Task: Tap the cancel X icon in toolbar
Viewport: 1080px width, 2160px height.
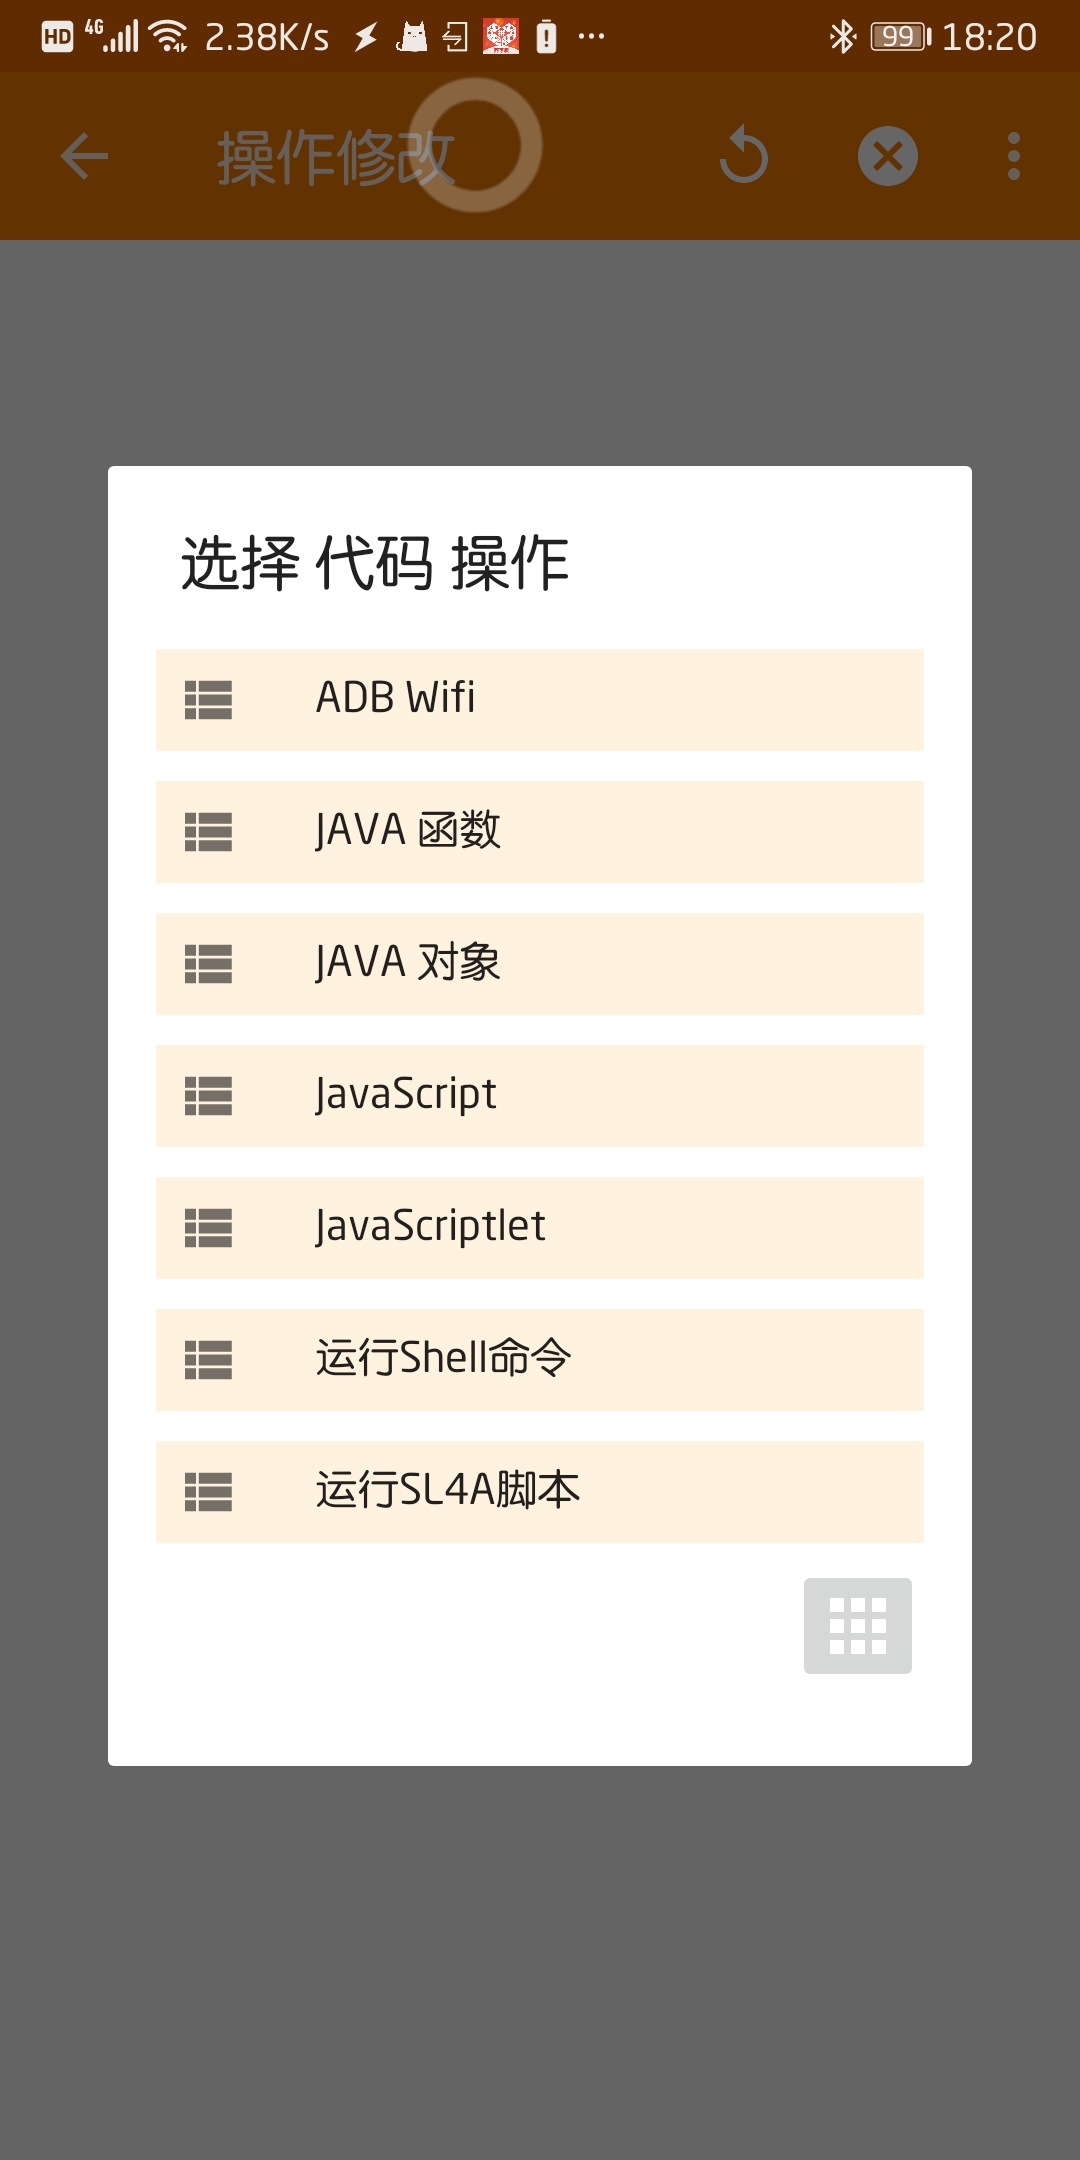Action: tap(888, 156)
